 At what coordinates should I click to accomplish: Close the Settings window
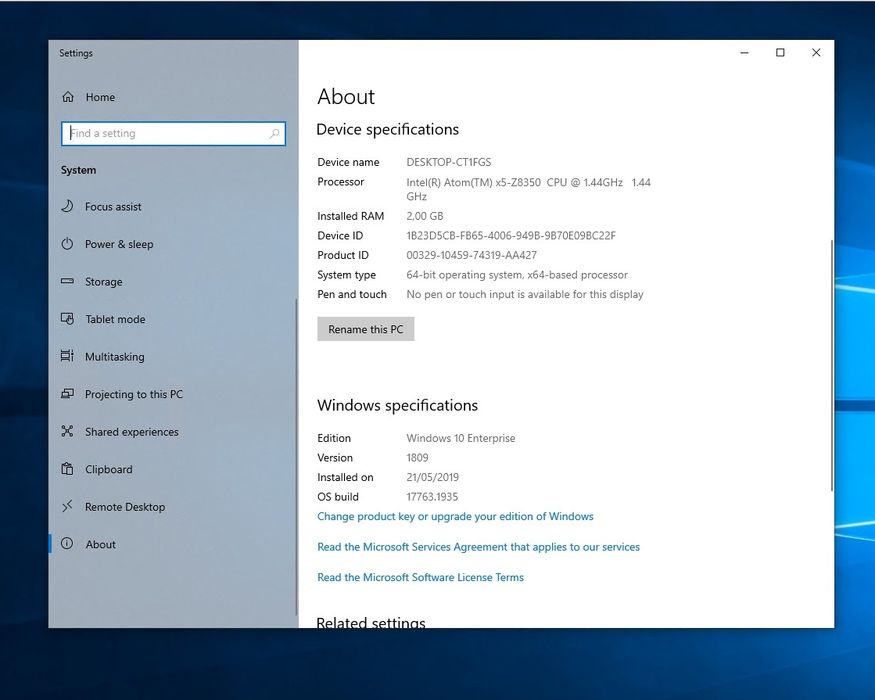816,52
